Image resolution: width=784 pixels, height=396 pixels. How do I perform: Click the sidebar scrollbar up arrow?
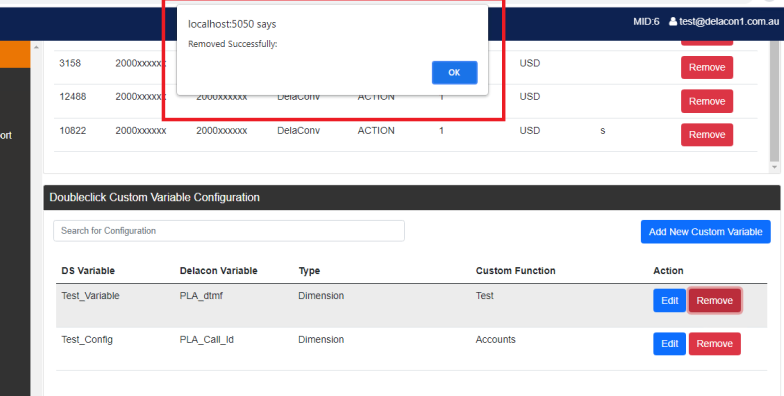tap(36, 47)
